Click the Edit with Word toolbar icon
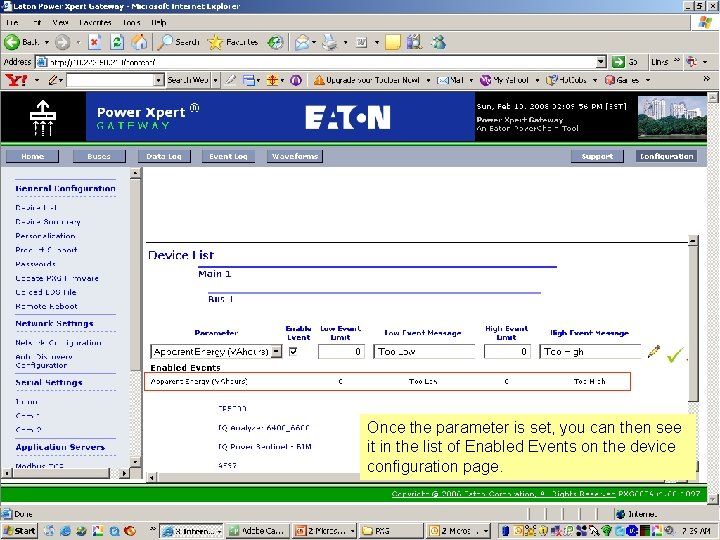The height and width of the screenshot is (540, 720). click(361, 43)
